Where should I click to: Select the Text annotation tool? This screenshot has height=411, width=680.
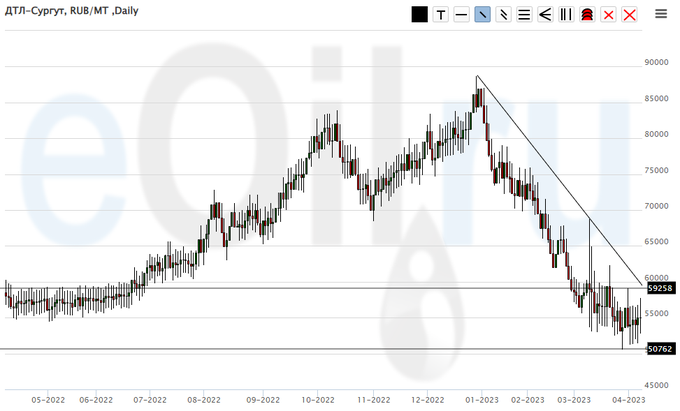point(440,14)
